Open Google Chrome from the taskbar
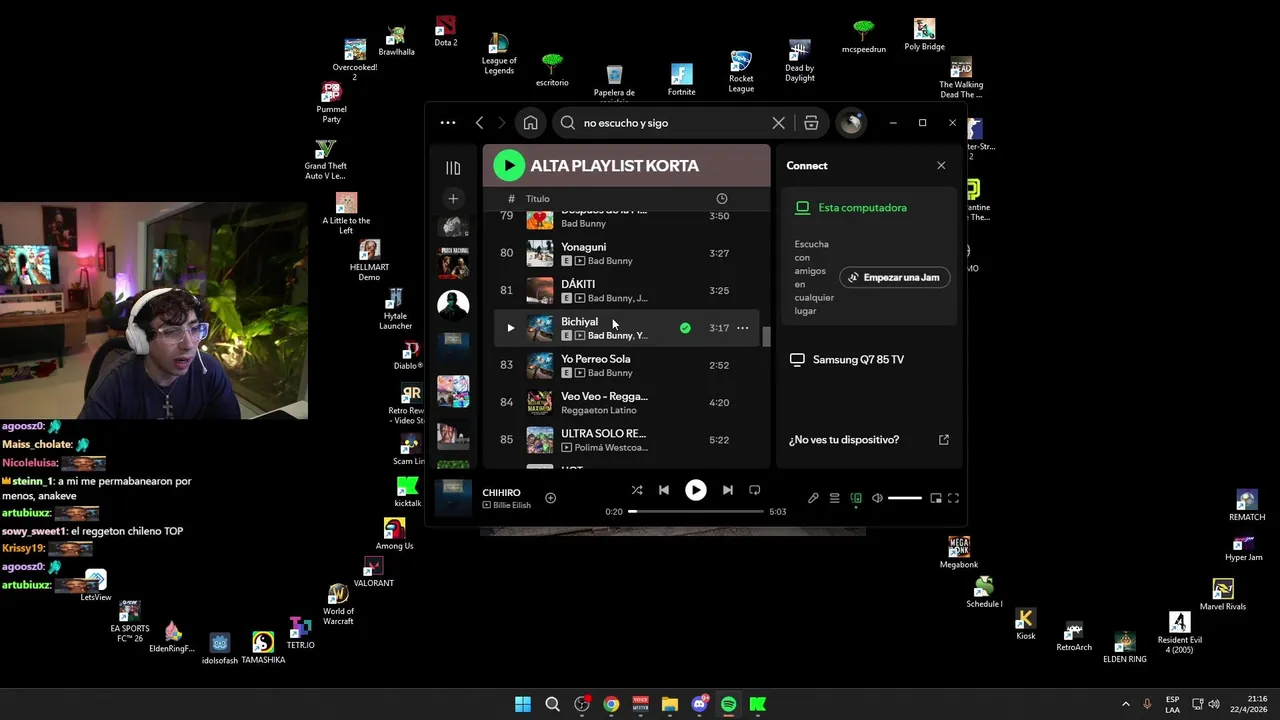 pyautogui.click(x=611, y=704)
